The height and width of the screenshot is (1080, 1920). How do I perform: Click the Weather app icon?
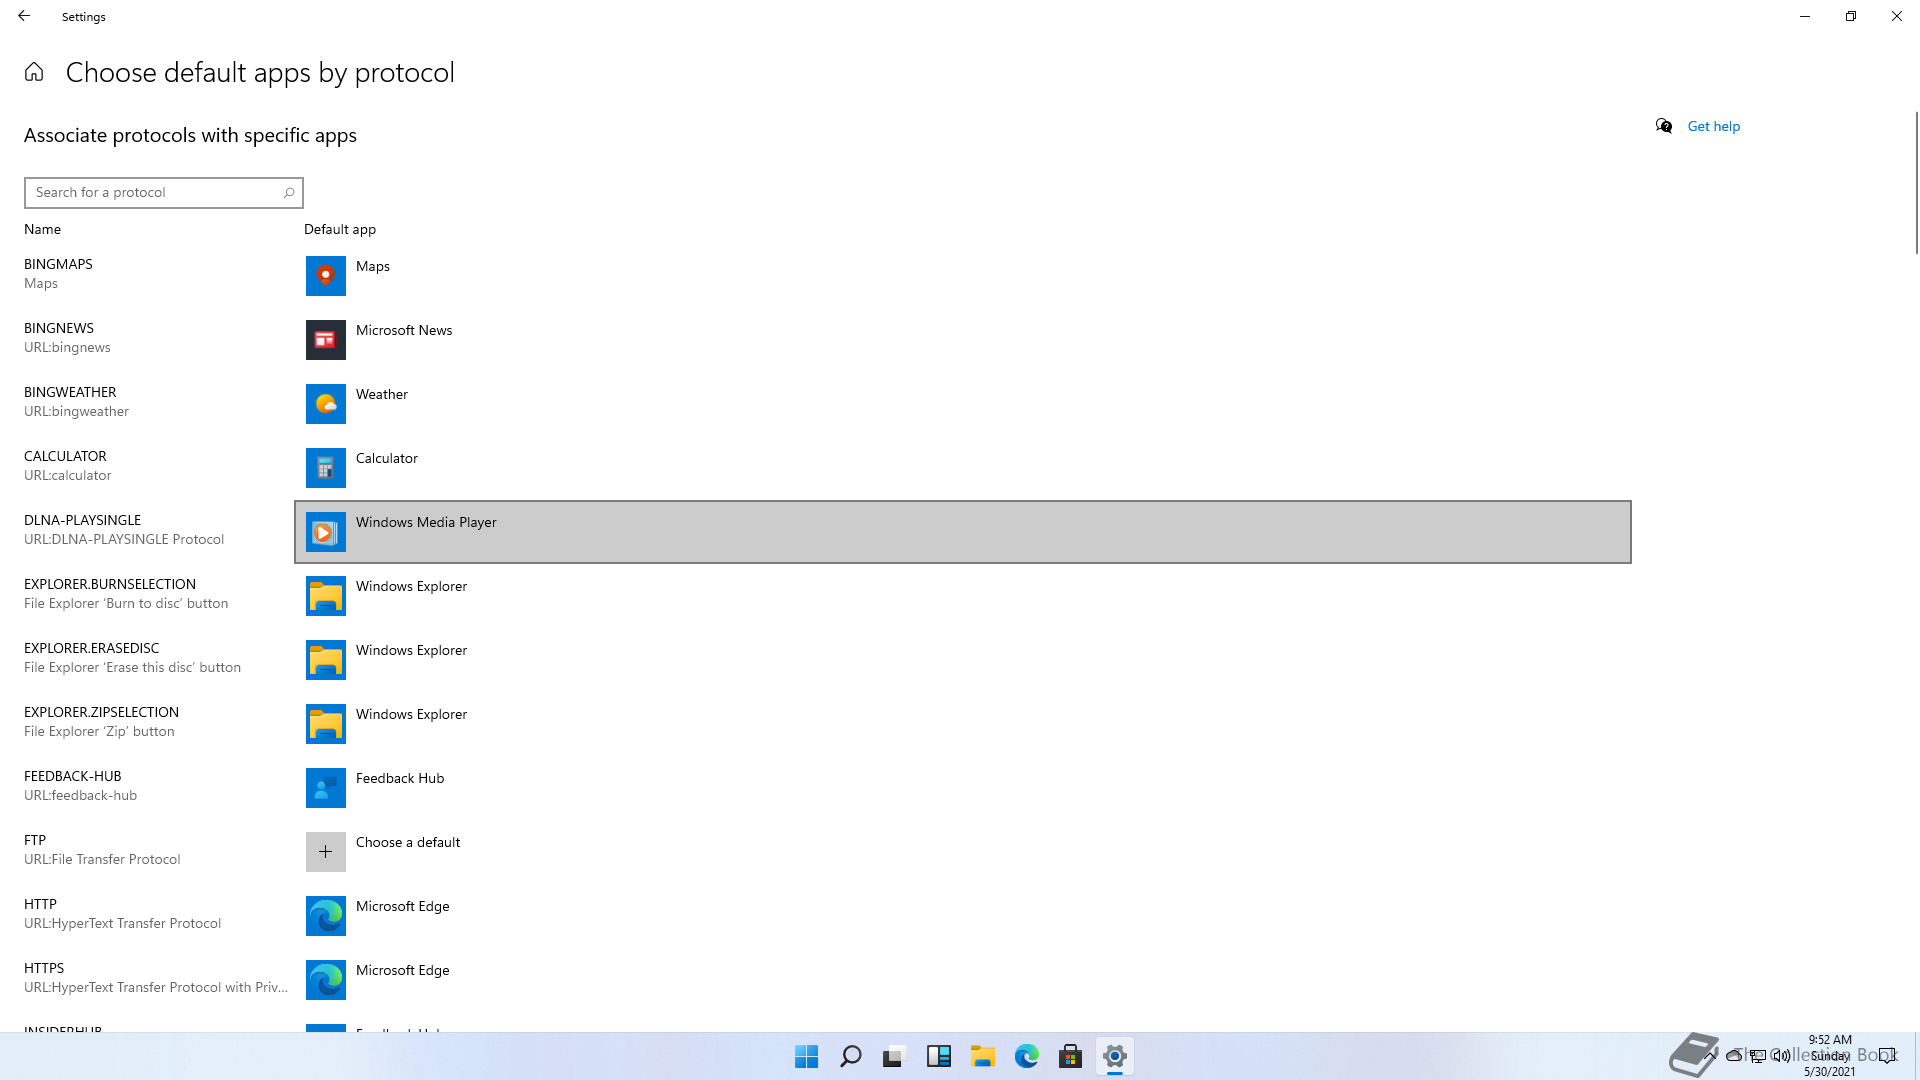[x=326, y=404]
